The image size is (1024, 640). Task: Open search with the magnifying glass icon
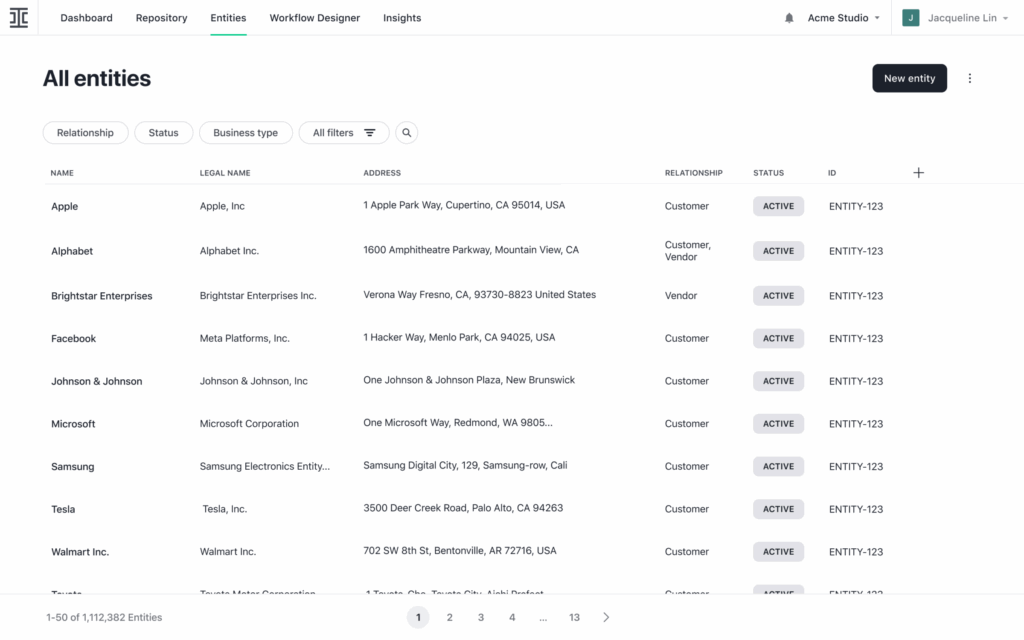(x=406, y=132)
